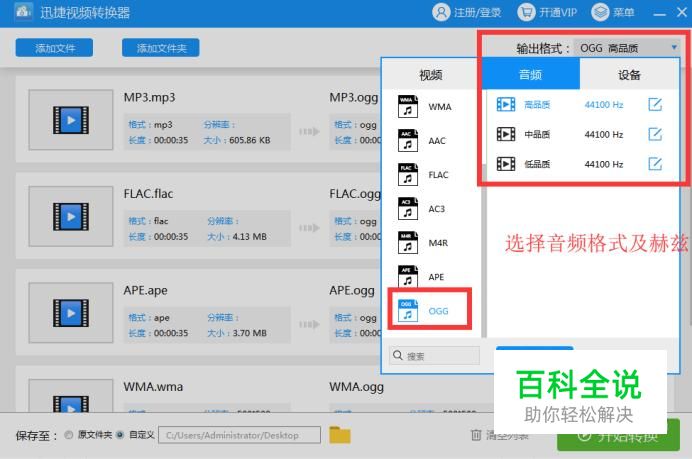This screenshot has width=692, height=459.
Task: Select the WMA.wma file name
Action: [x=153, y=387]
